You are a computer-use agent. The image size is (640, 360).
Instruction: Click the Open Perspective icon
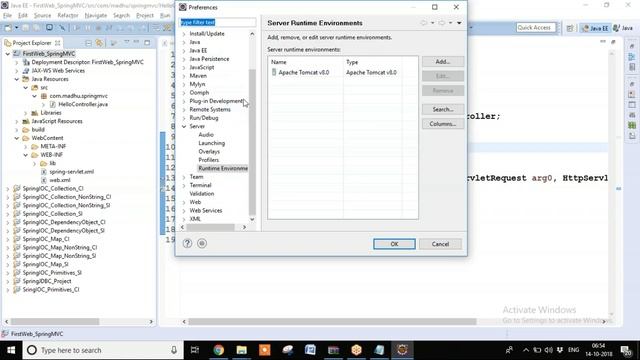point(569,28)
